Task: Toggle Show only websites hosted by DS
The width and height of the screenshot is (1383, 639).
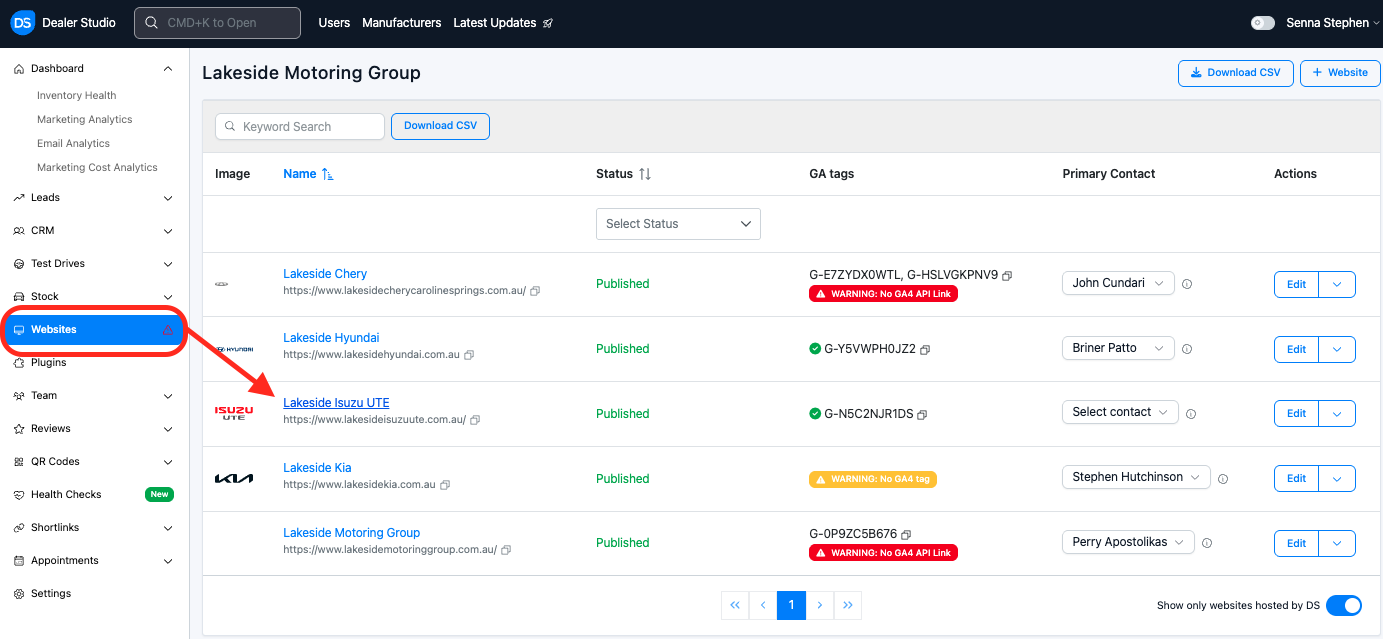Action: pyautogui.click(x=1343, y=605)
